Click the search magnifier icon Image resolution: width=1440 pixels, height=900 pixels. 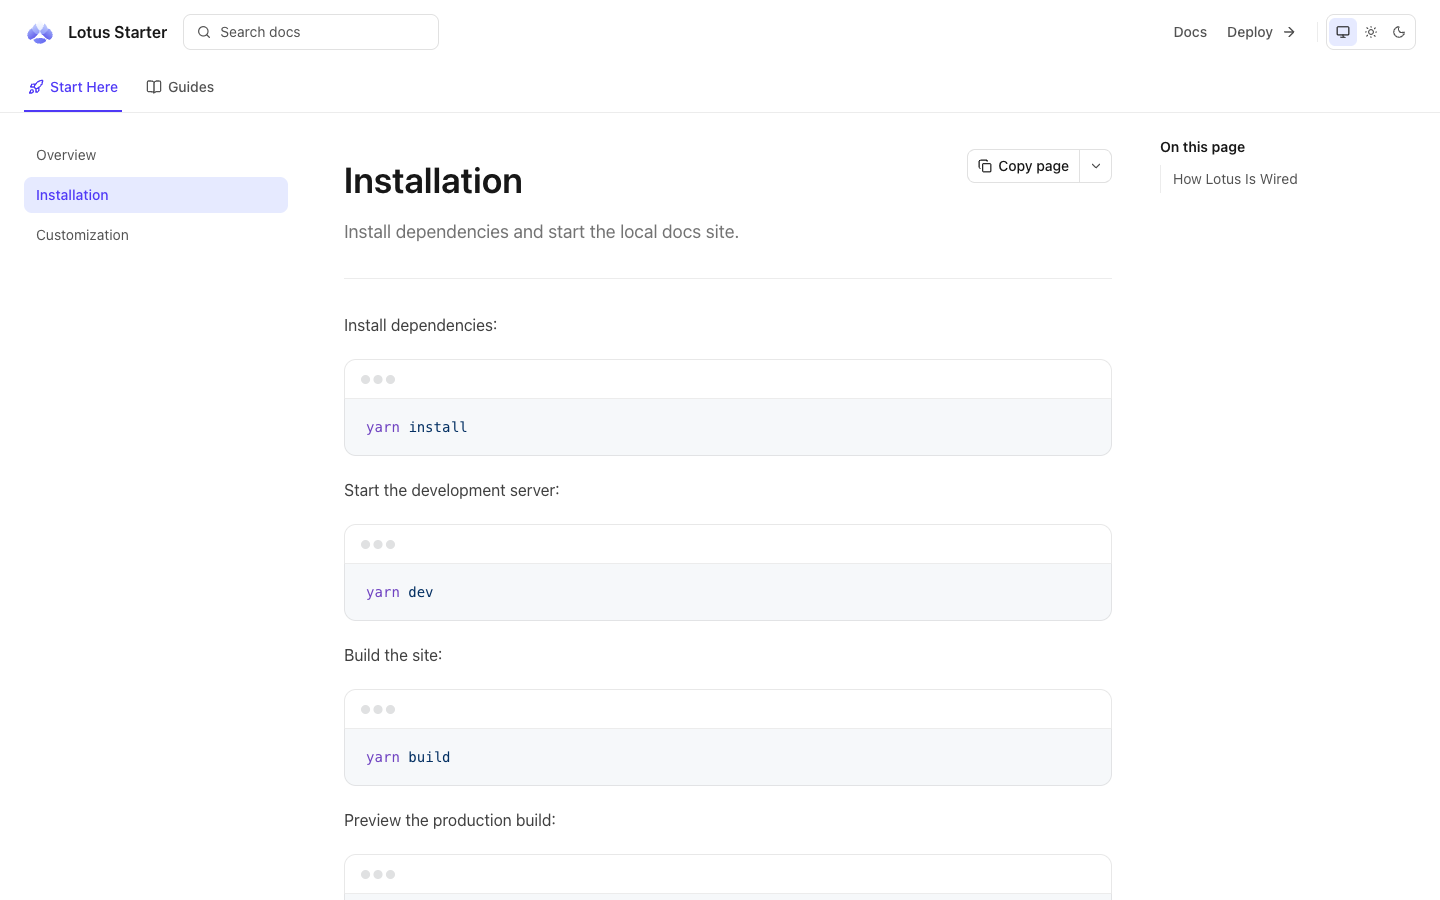[204, 32]
